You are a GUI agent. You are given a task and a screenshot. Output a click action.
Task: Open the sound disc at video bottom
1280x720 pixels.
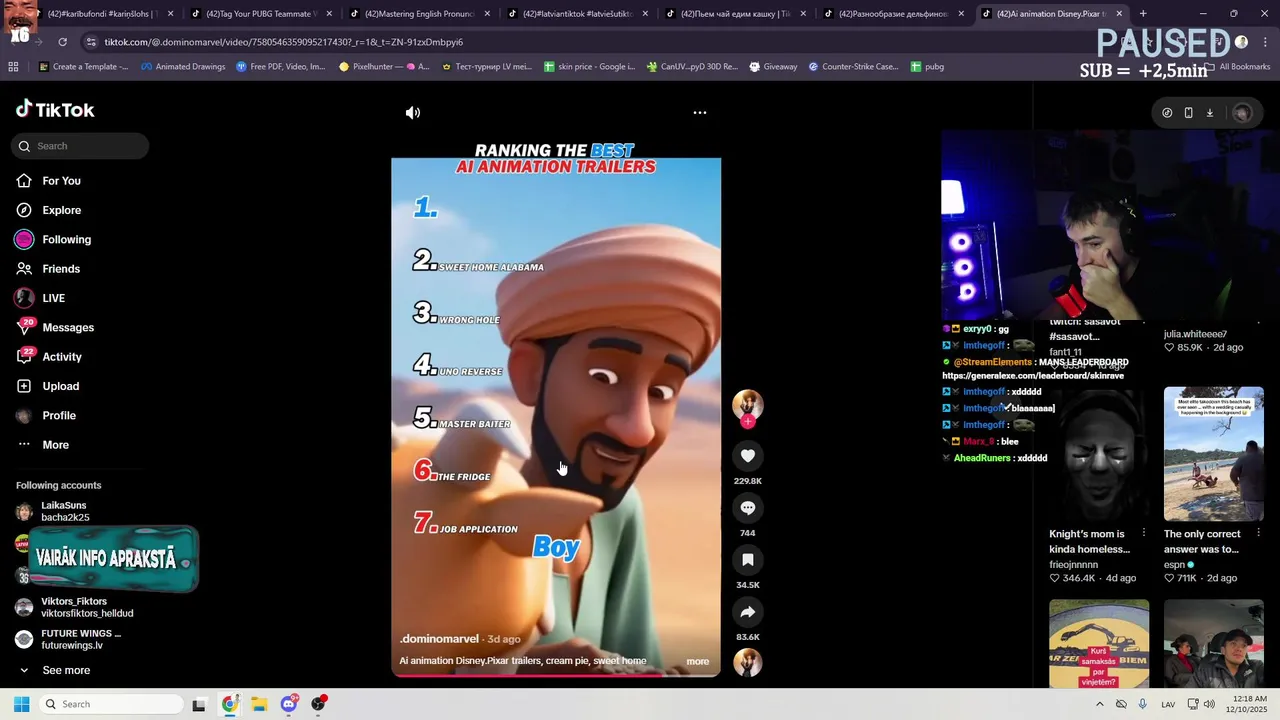(x=748, y=662)
